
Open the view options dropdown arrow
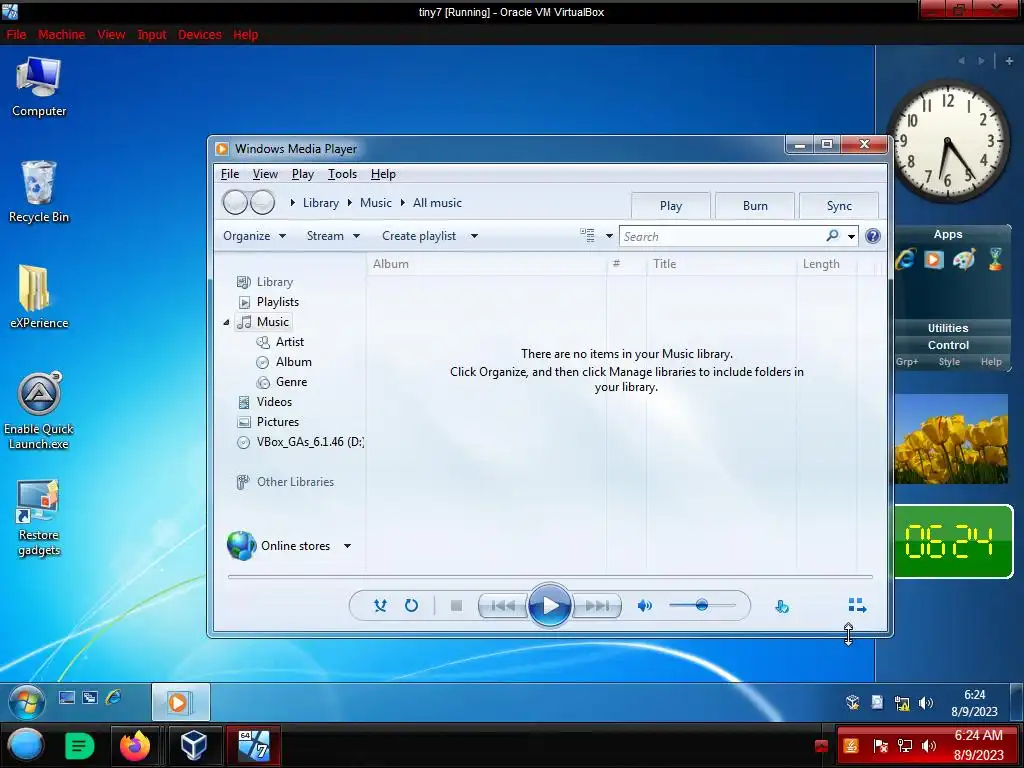[609, 236]
